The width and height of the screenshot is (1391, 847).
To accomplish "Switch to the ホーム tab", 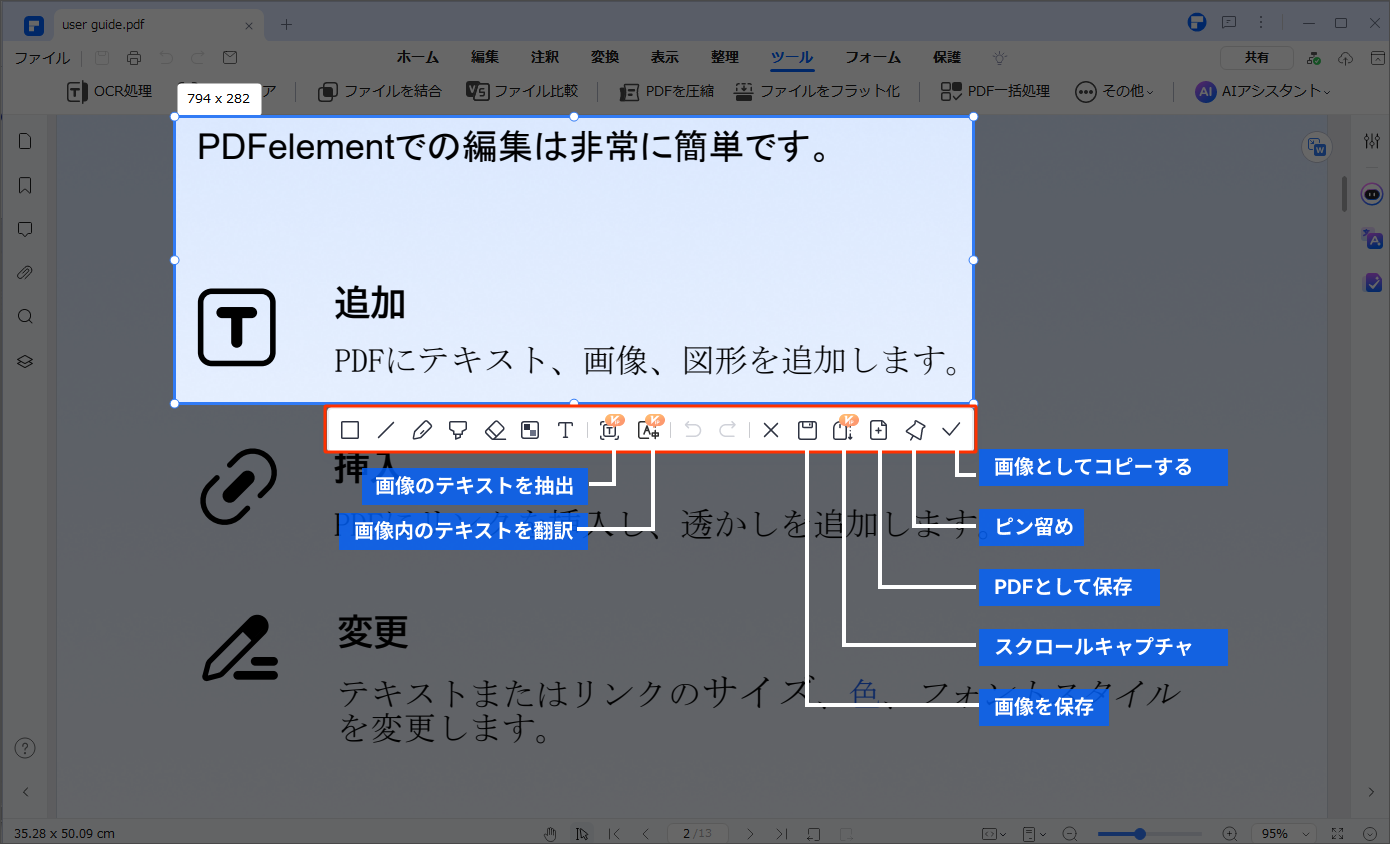I will point(417,58).
